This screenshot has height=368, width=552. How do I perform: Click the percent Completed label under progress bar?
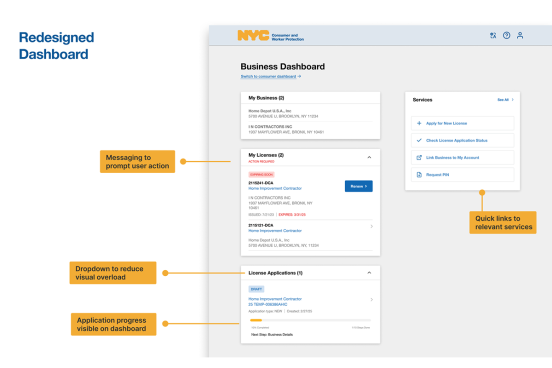[x=260, y=328]
